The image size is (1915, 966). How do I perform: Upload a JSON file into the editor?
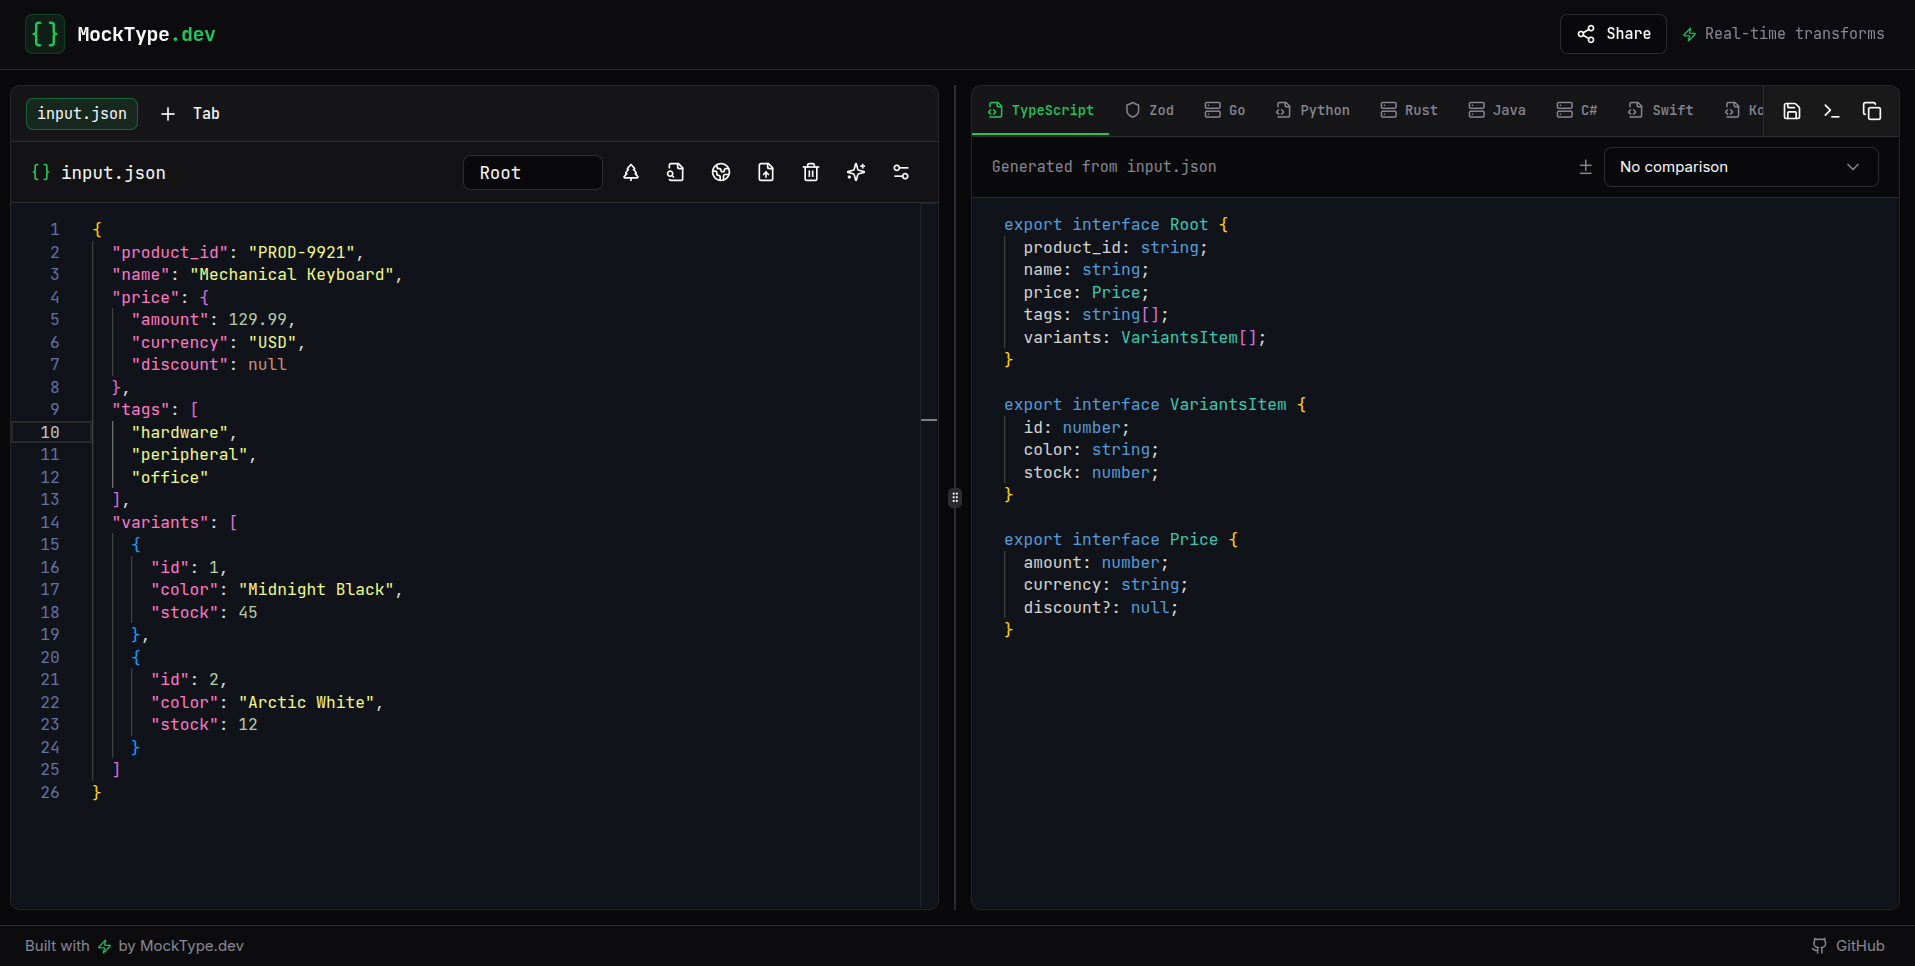point(766,172)
